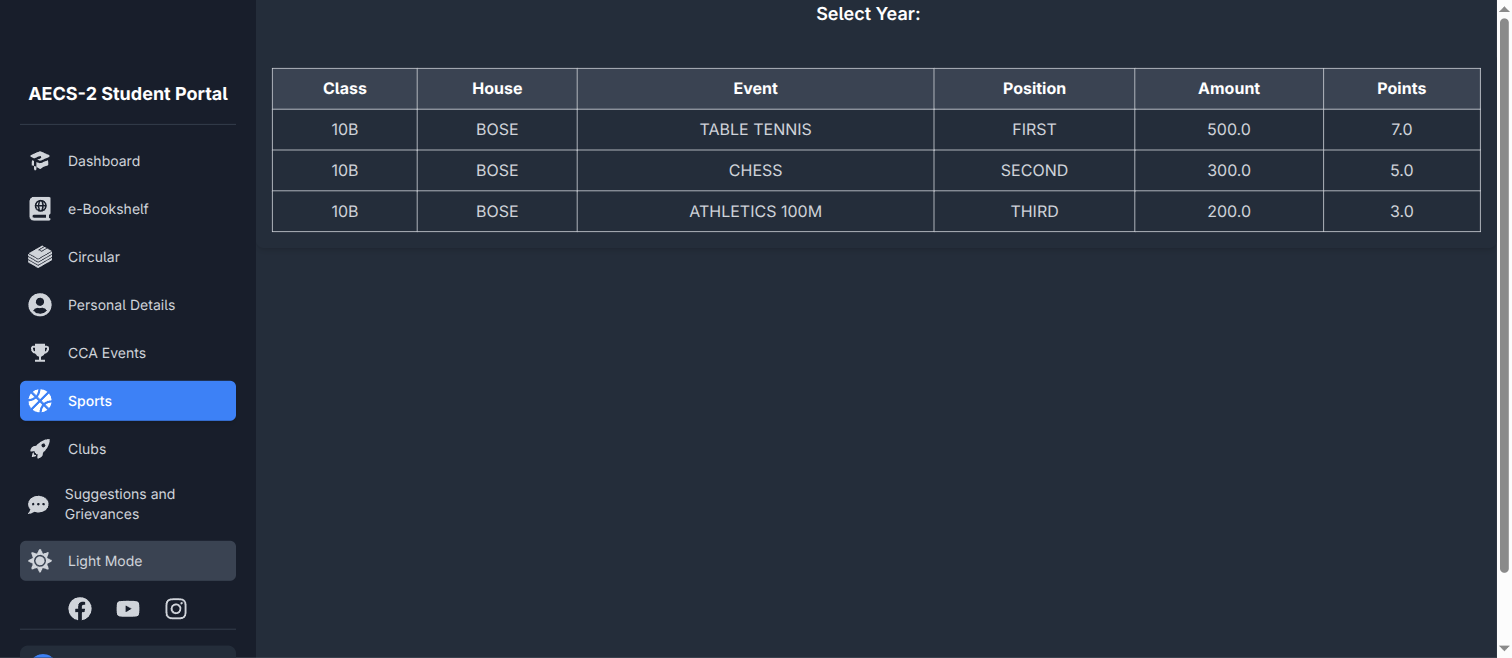This screenshot has width=1512, height=658.
Task: Click the Clubs rocket icon
Action: pyautogui.click(x=40, y=449)
